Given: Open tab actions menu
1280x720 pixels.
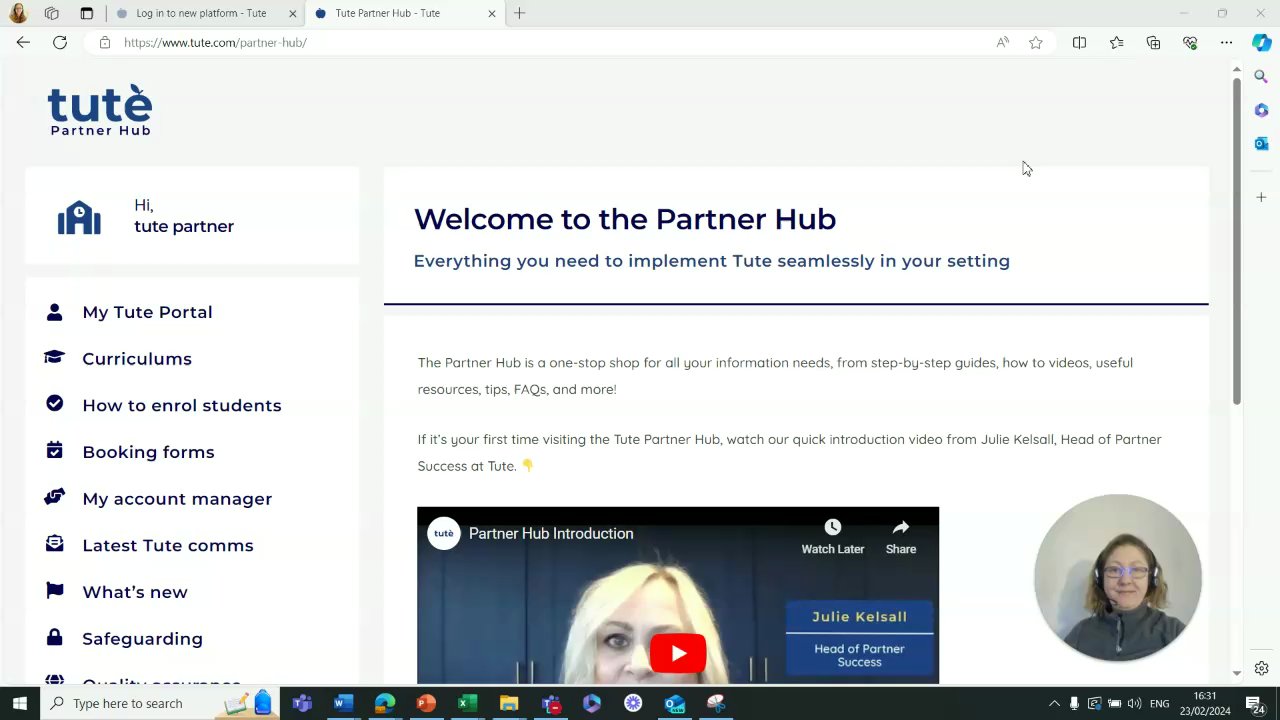Looking at the screenshot, I should (87, 13).
